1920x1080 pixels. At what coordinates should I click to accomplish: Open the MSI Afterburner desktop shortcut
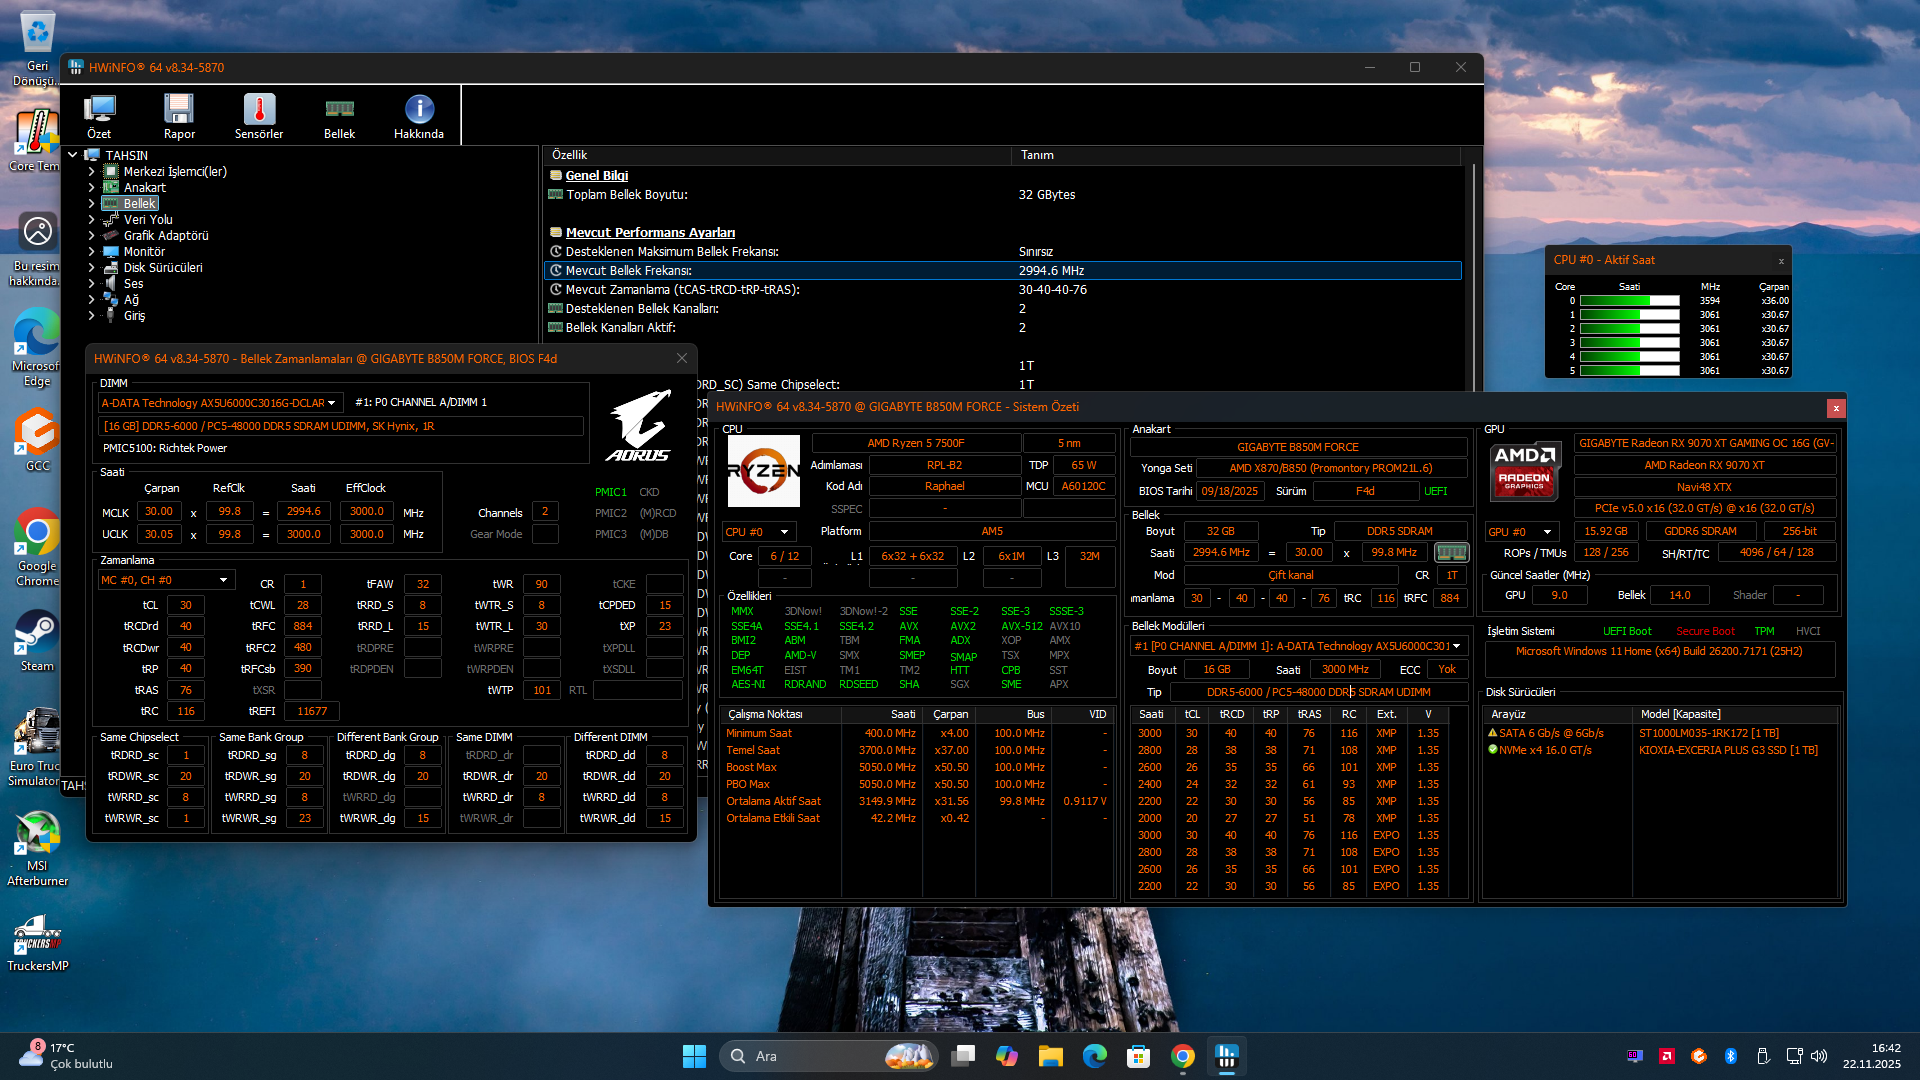[37, 847]
